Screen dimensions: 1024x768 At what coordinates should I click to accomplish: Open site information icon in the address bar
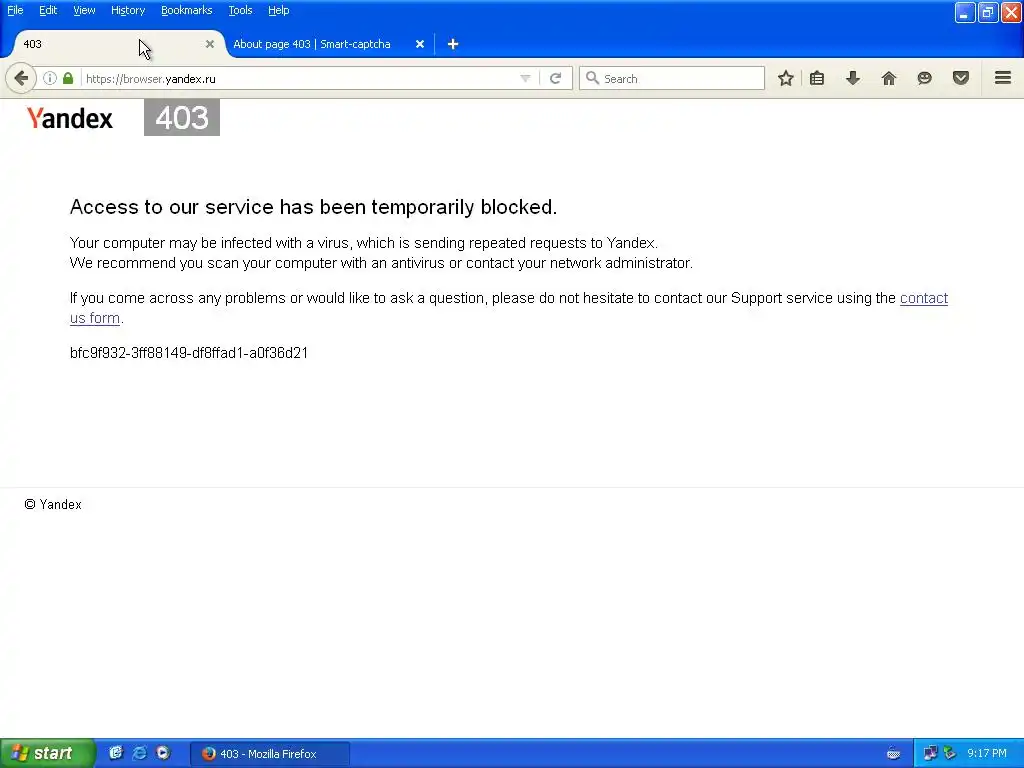tap(50, 78)
